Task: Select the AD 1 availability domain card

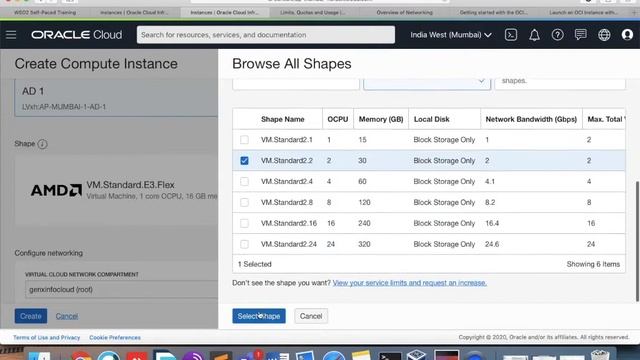Action: pos(116,98)
